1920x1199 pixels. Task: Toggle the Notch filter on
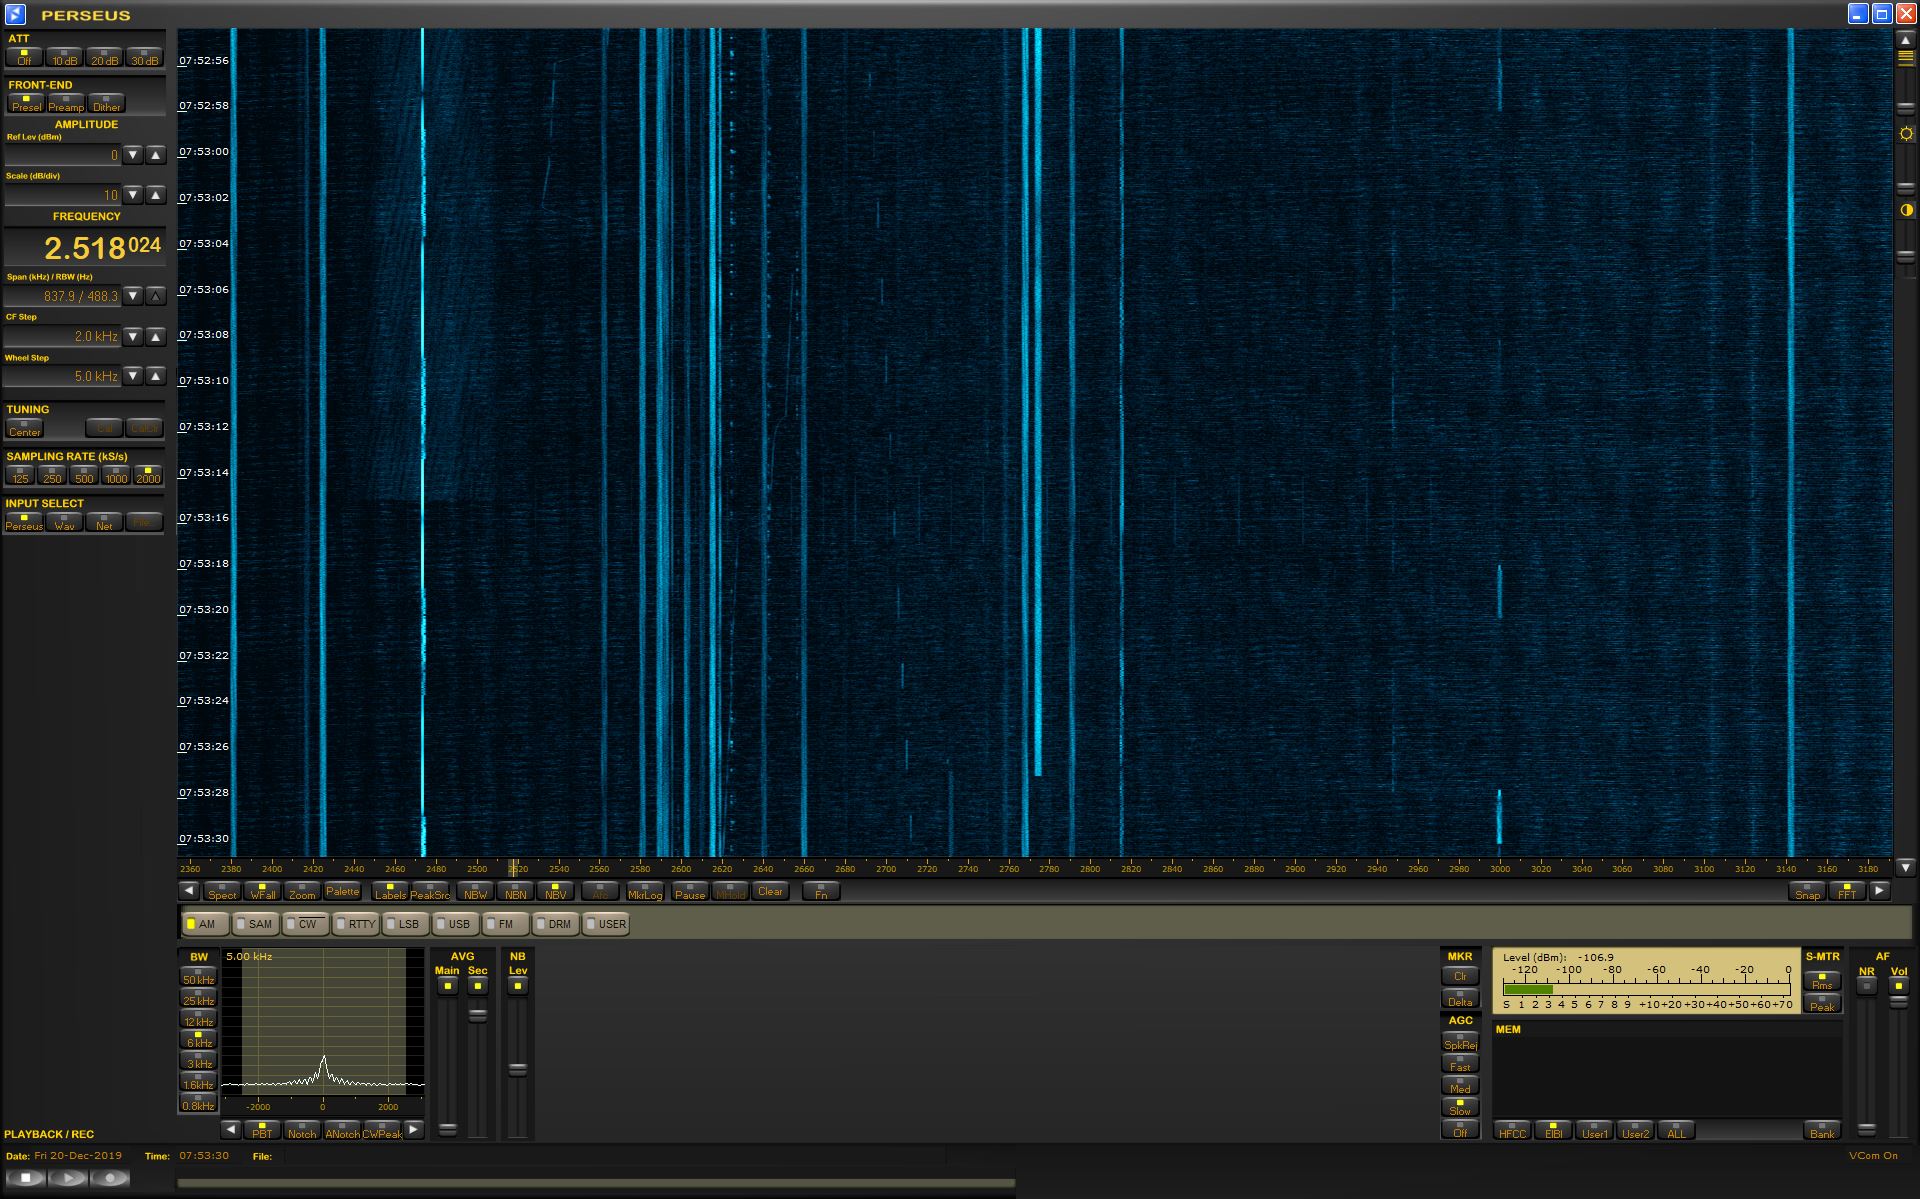point(301,1130)
